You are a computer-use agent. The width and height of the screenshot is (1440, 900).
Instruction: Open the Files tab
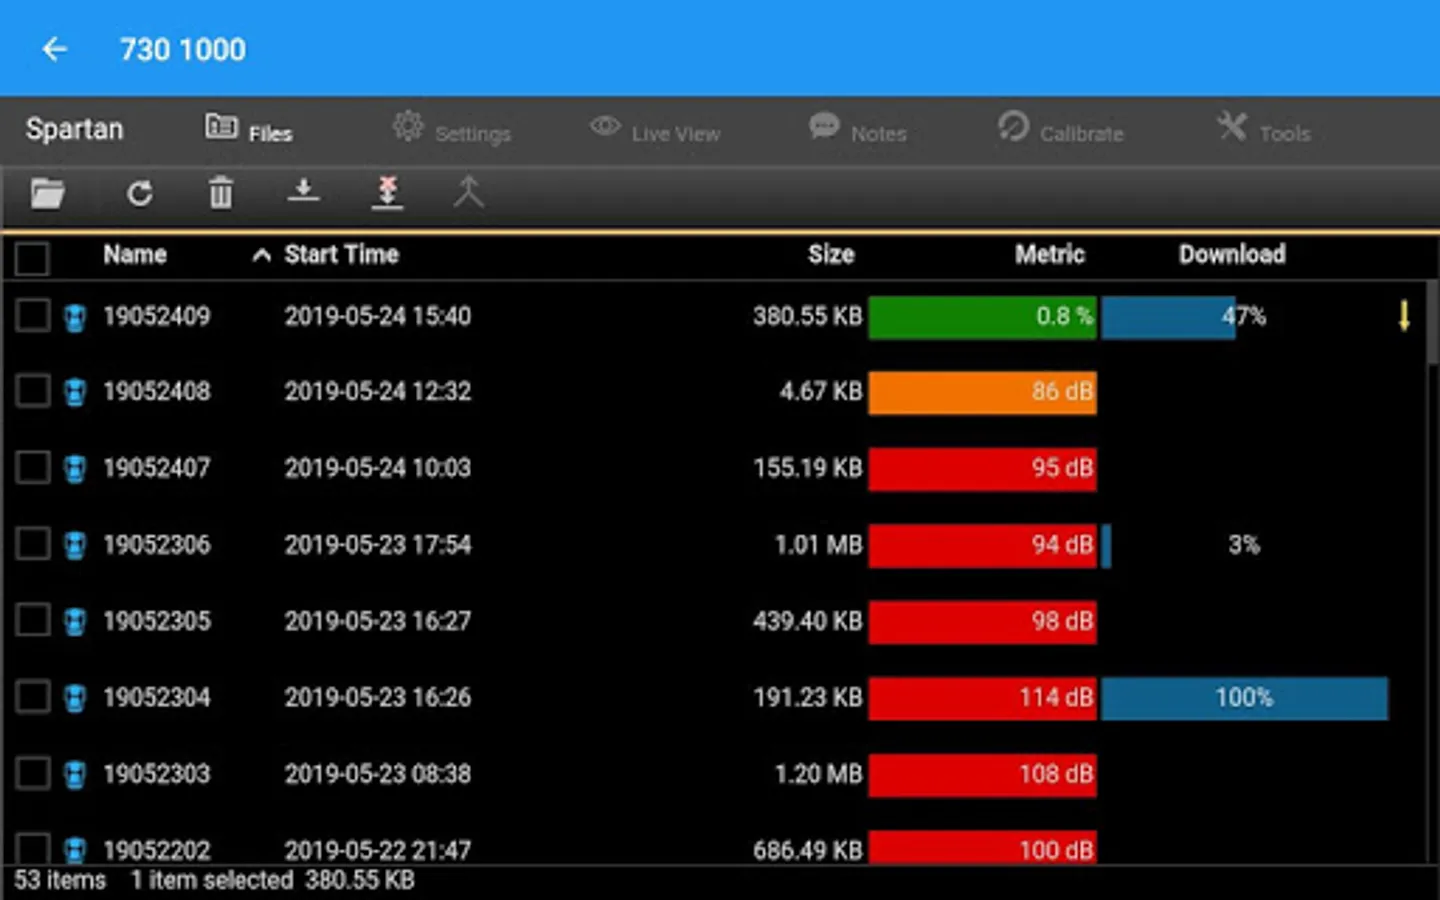click(249, 130)
